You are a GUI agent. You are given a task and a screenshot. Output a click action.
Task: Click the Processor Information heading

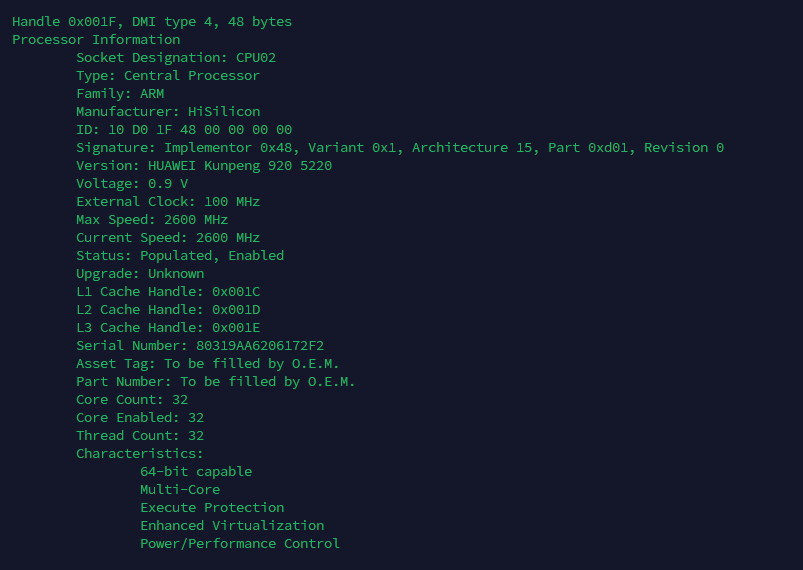coord(96,39)
